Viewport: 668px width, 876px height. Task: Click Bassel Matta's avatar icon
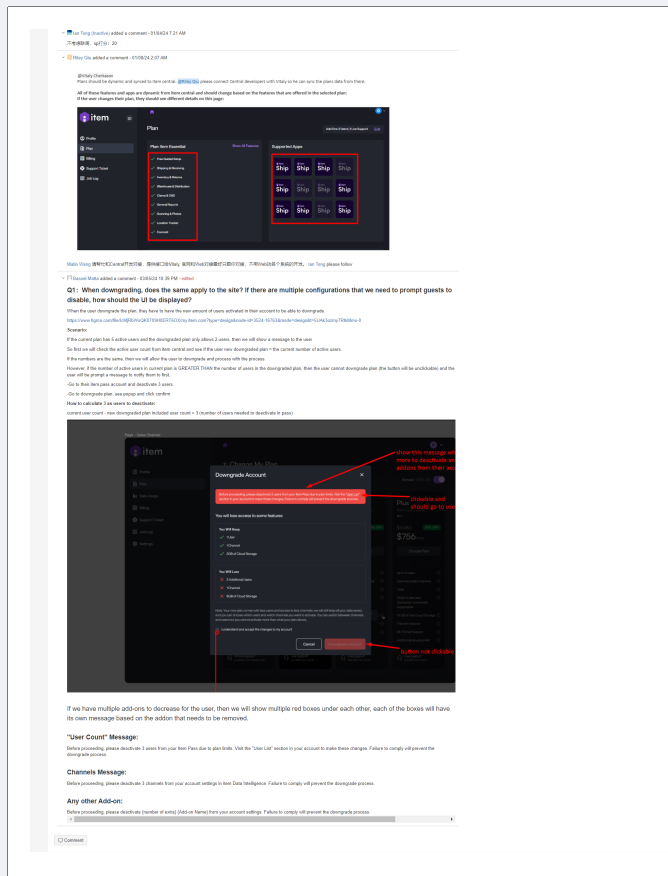tap(69, 277)
